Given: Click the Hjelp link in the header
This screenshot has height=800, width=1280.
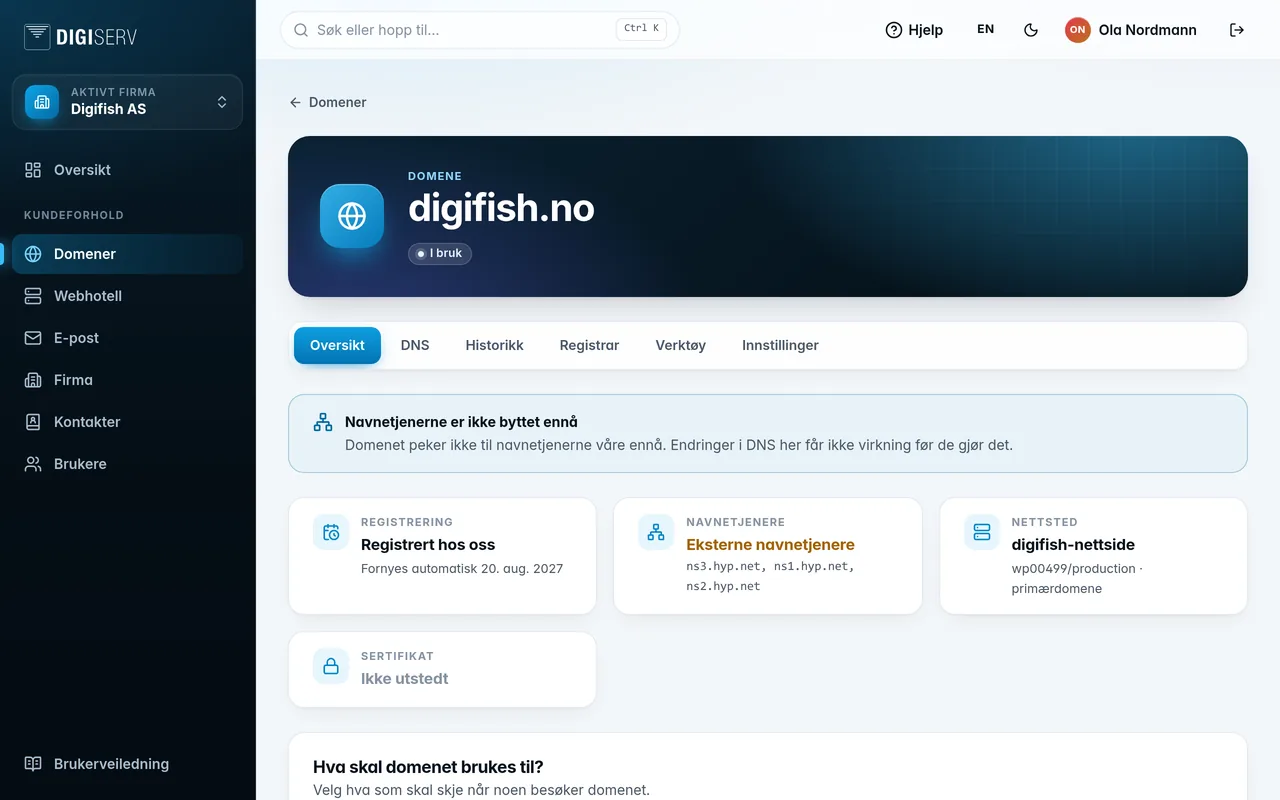Looking at the screenshot, I should pos(914,30).
